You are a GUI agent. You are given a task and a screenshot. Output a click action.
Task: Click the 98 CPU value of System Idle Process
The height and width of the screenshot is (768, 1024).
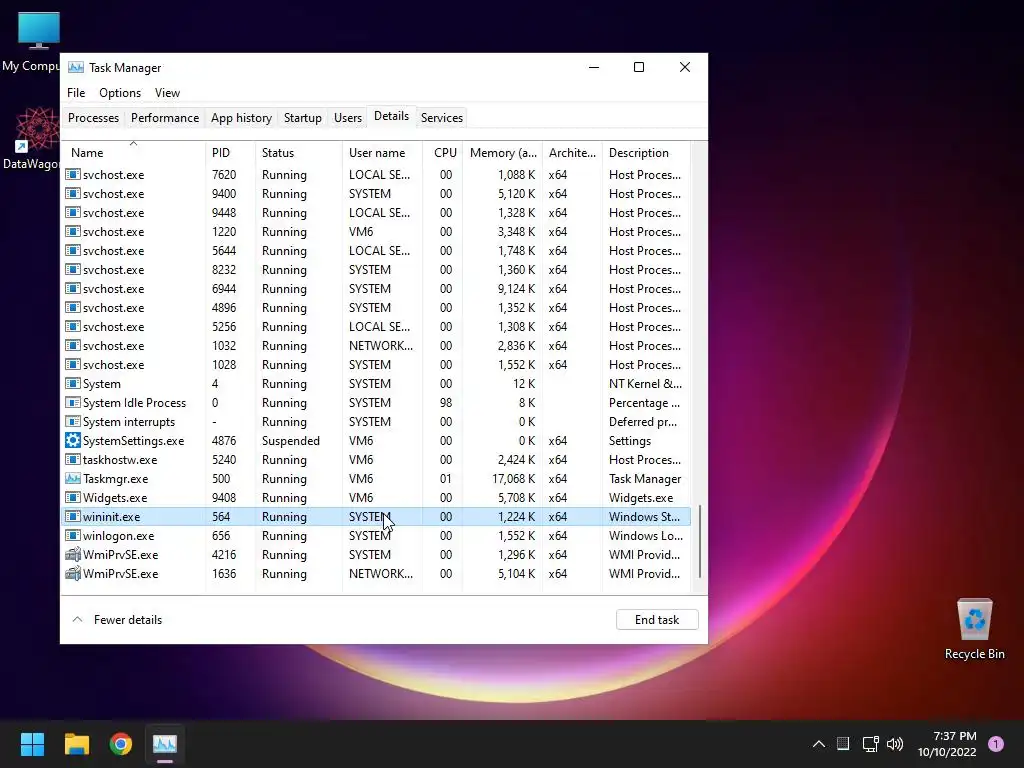[x=446, y=403]
